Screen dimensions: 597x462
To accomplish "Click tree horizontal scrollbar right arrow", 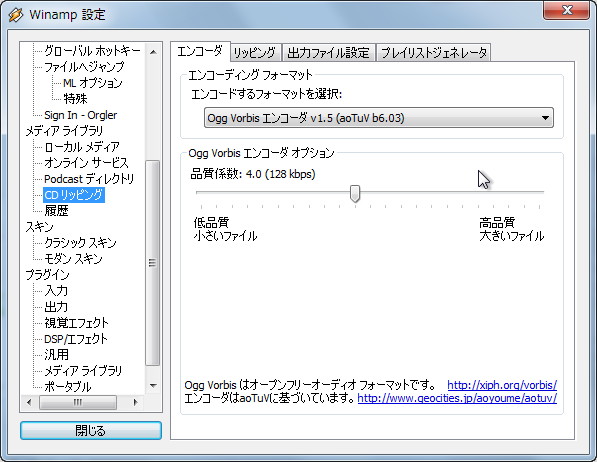I will point(135,402).
